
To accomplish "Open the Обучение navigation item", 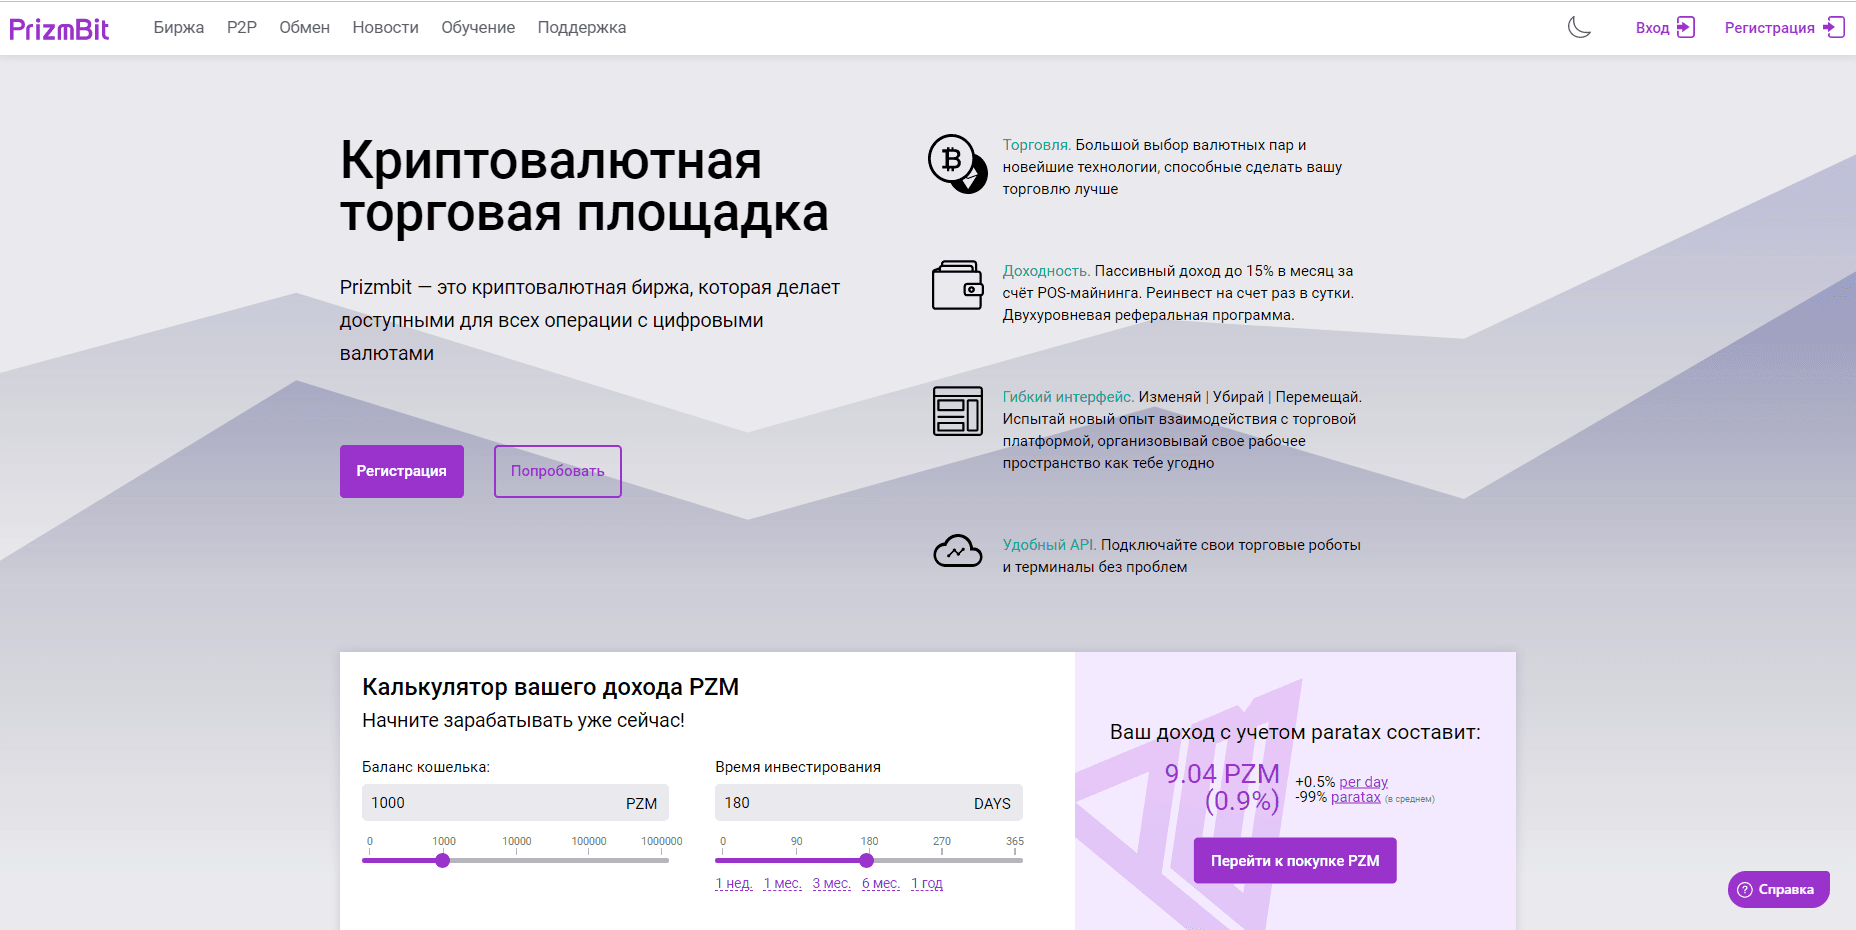I will point(478,28).
